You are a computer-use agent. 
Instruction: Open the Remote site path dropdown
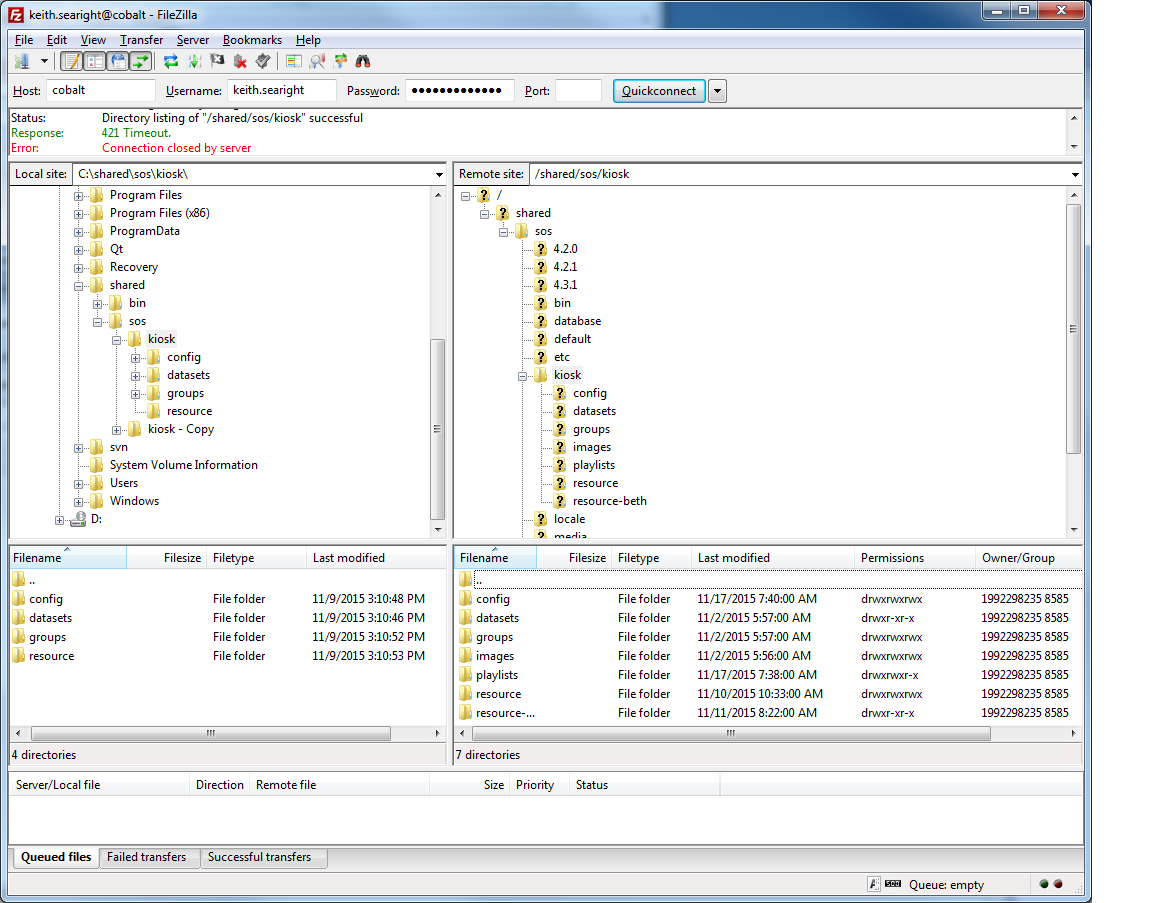(x=1075, y=174)
